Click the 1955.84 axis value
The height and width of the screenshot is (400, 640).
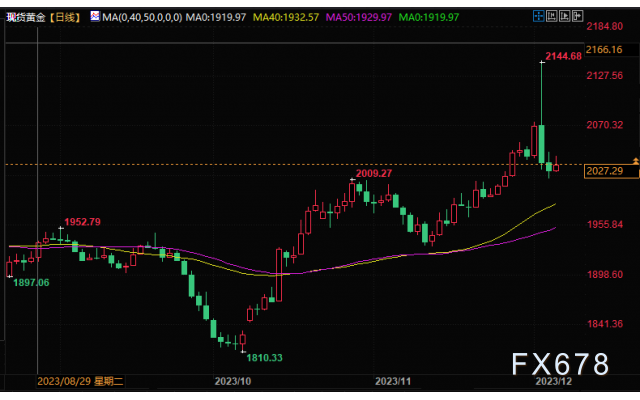pos(604,224)
